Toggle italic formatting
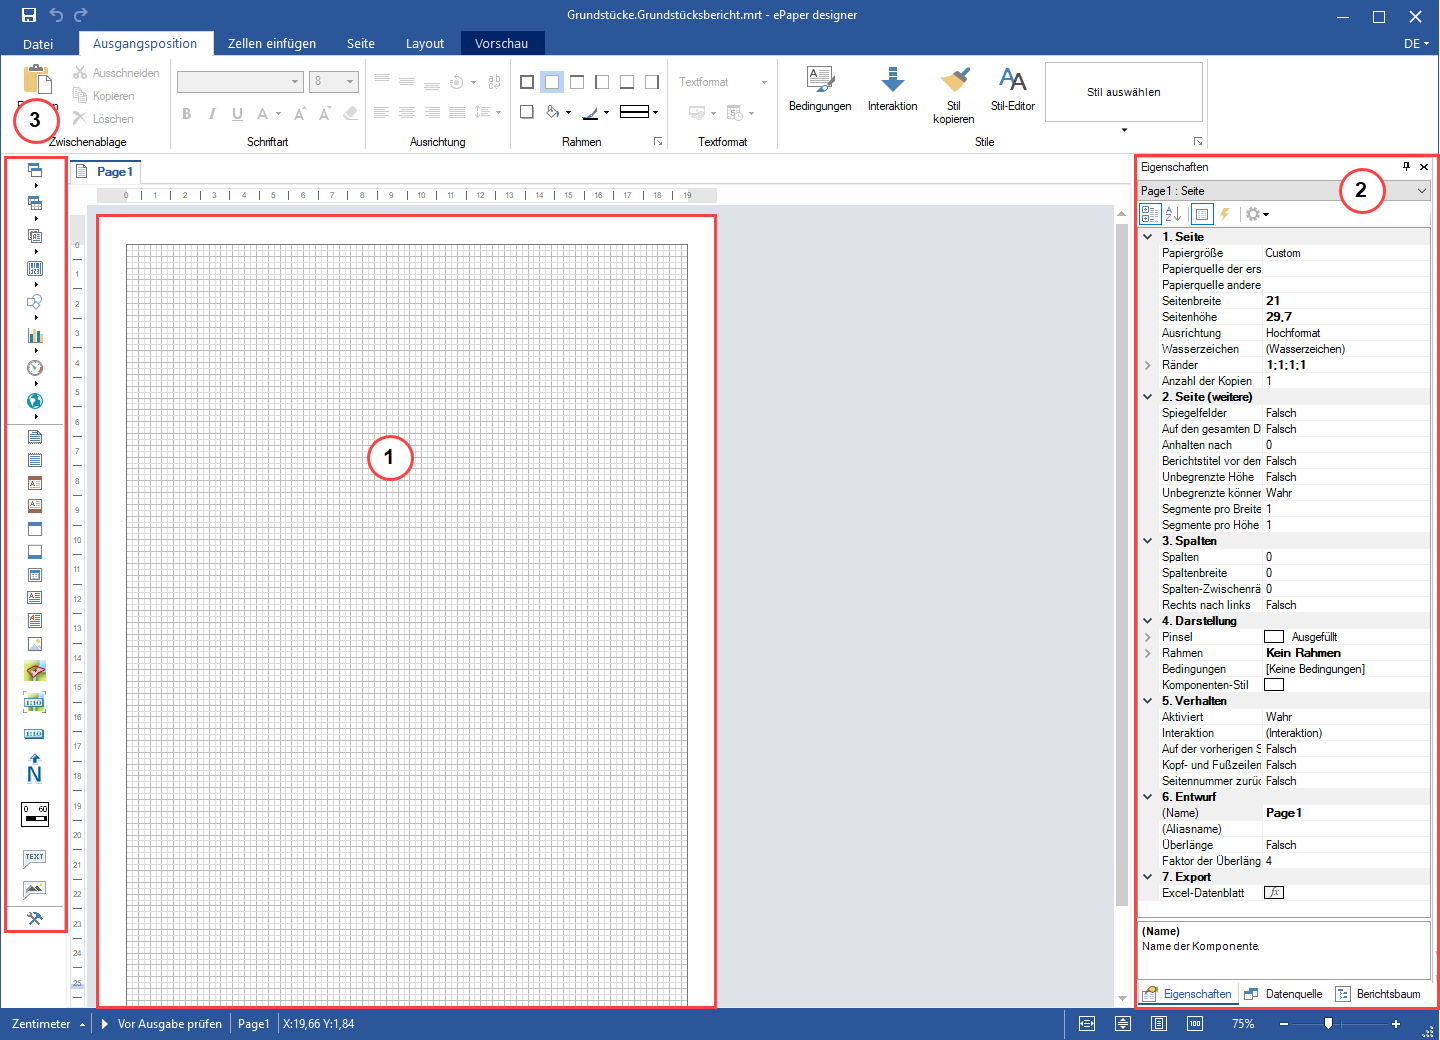 pyautogui.click(x=211, y=114)
